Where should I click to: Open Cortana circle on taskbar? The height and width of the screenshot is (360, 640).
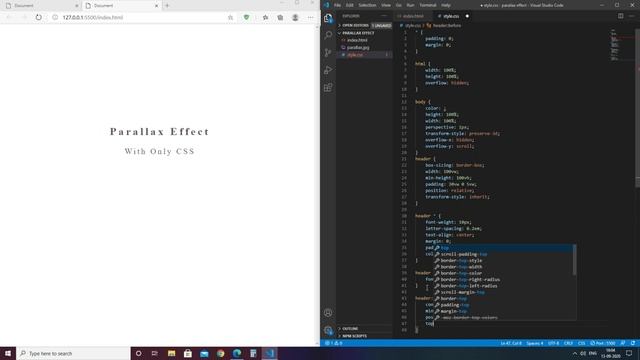[x=138, y=353]
